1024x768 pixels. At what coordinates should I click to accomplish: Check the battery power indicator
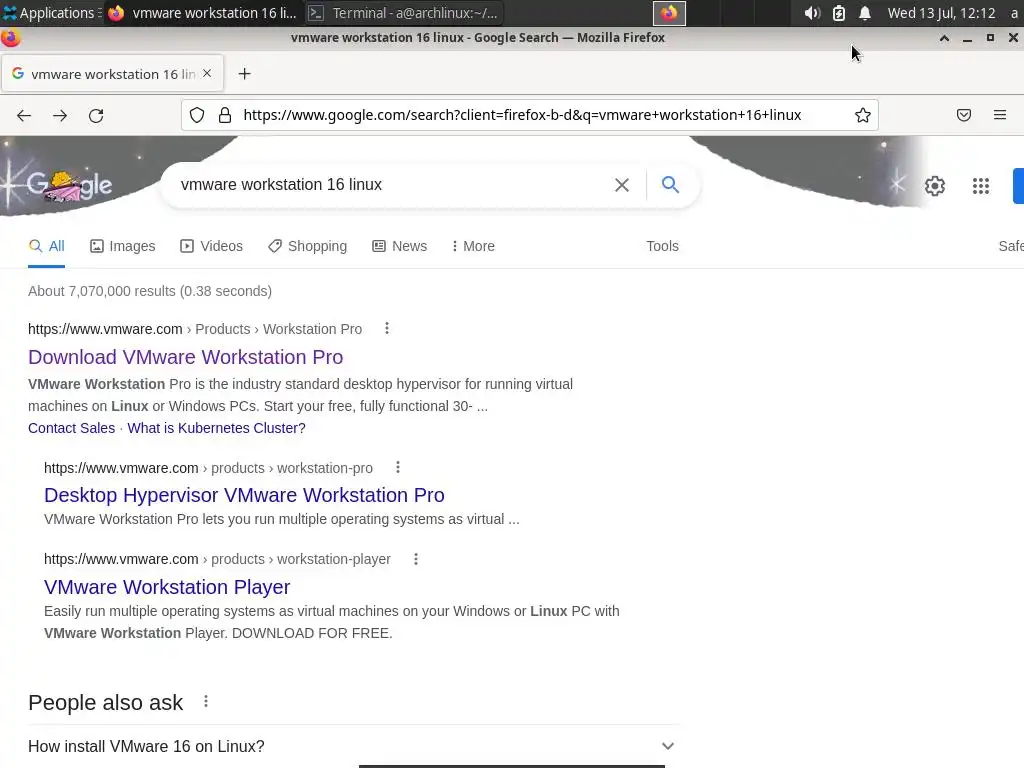pos(839,13)
